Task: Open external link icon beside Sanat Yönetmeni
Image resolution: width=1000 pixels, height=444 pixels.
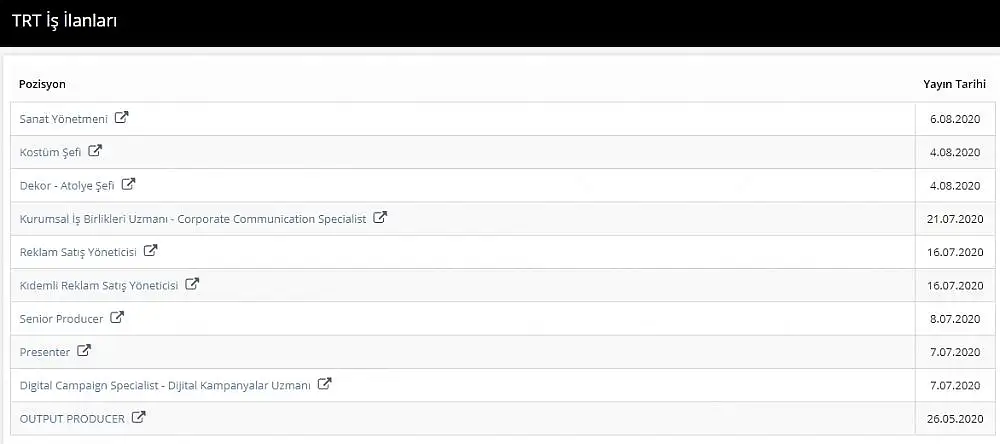Action: [x=121, y=118]
